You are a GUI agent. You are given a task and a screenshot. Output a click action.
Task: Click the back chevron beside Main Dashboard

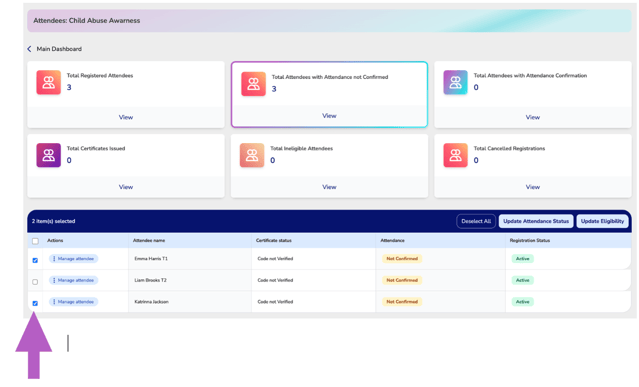[29, 49]
